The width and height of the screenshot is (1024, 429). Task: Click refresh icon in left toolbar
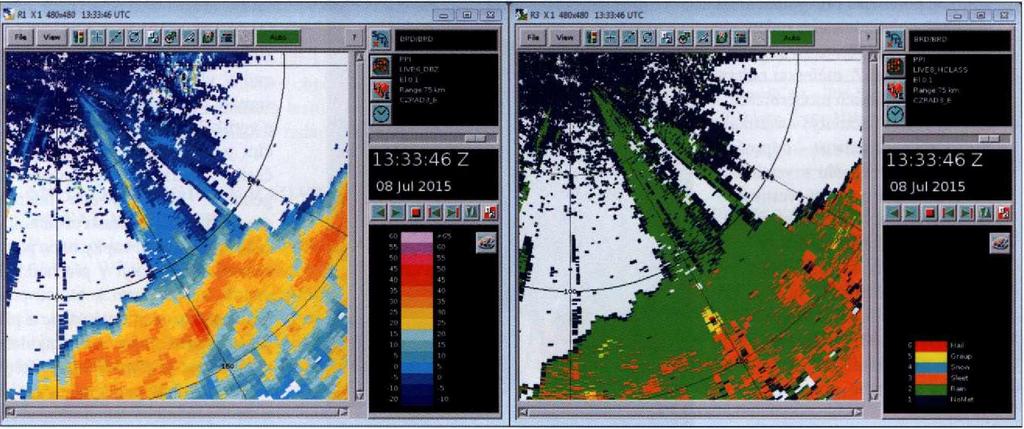(x=135, y=38)
